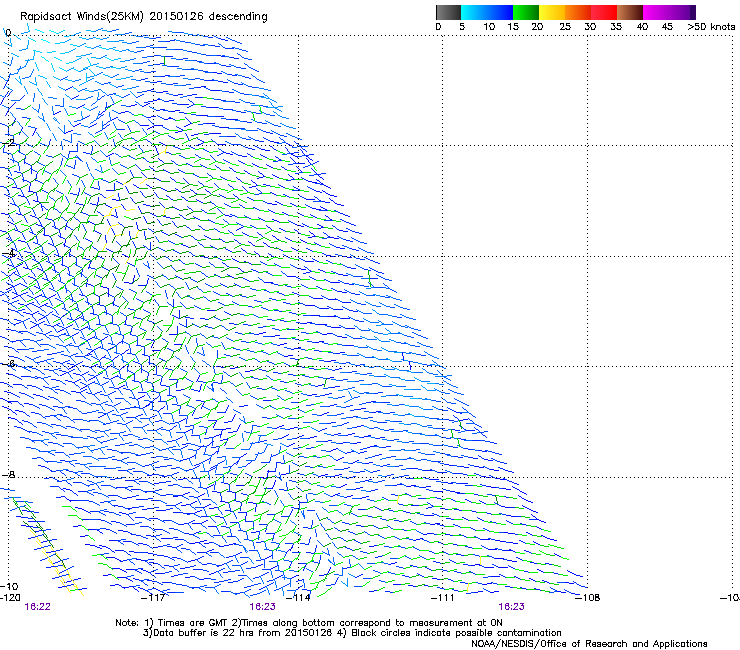Screen dimensions: 740x650
Task: Click the NOAA/NESDIS credit text
Action: pos(589,643)
